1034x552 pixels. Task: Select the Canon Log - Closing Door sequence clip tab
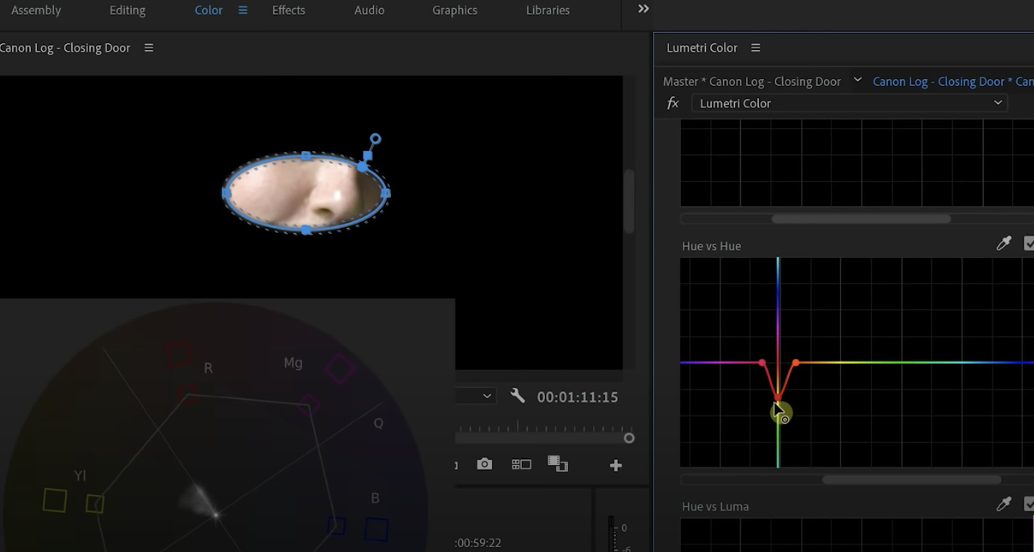953,82
